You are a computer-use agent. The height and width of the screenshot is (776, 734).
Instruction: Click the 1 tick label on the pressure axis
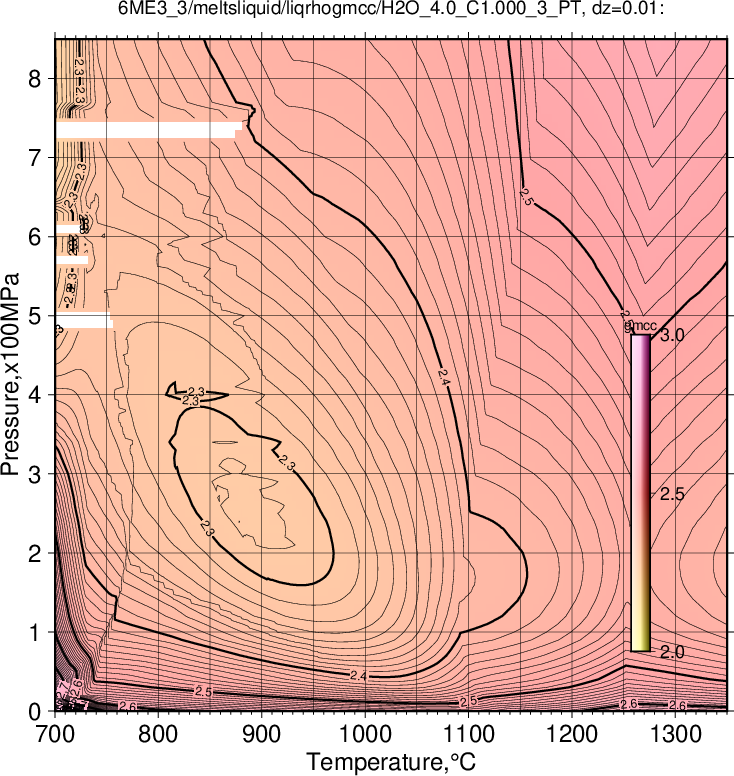pyautogui.click(x=35, y=632)
